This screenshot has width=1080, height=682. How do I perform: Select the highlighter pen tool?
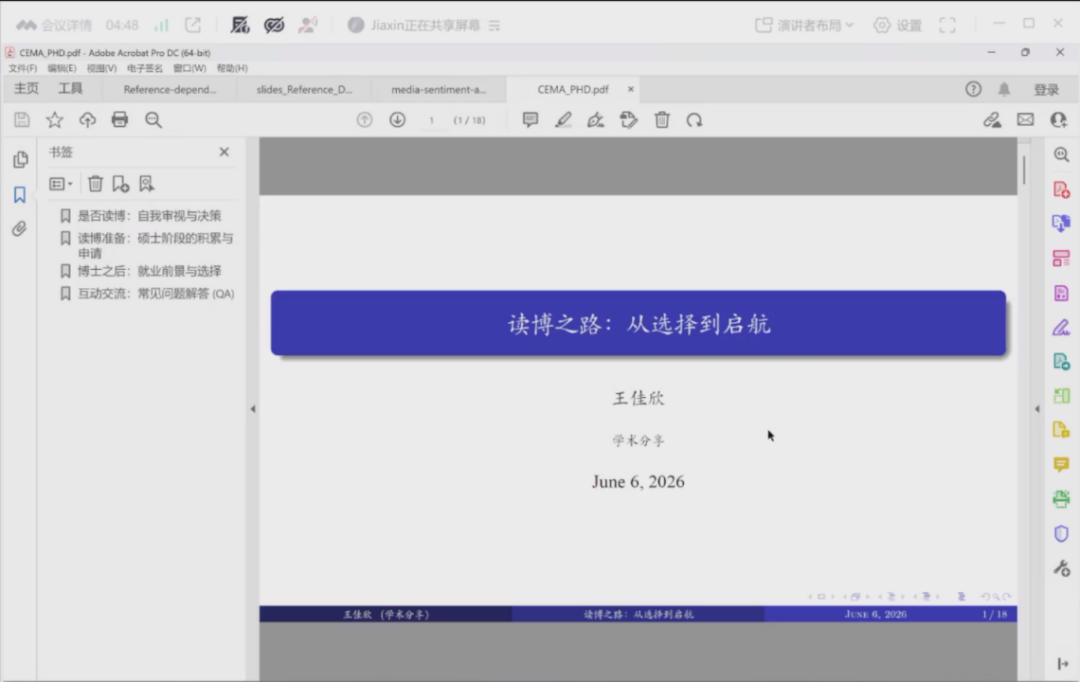563,120
